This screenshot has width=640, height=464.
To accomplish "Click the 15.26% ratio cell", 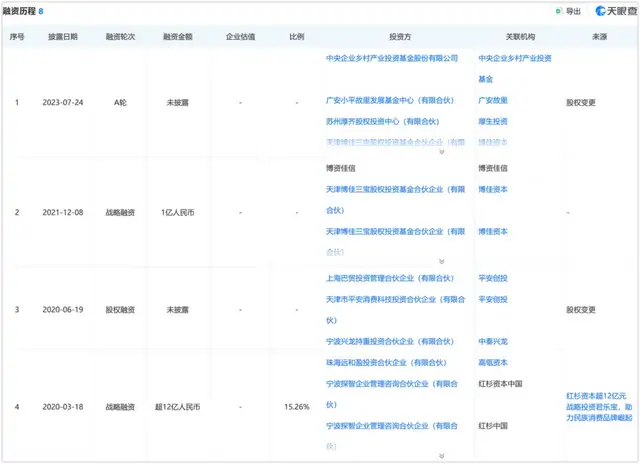I will coord(296,407).
